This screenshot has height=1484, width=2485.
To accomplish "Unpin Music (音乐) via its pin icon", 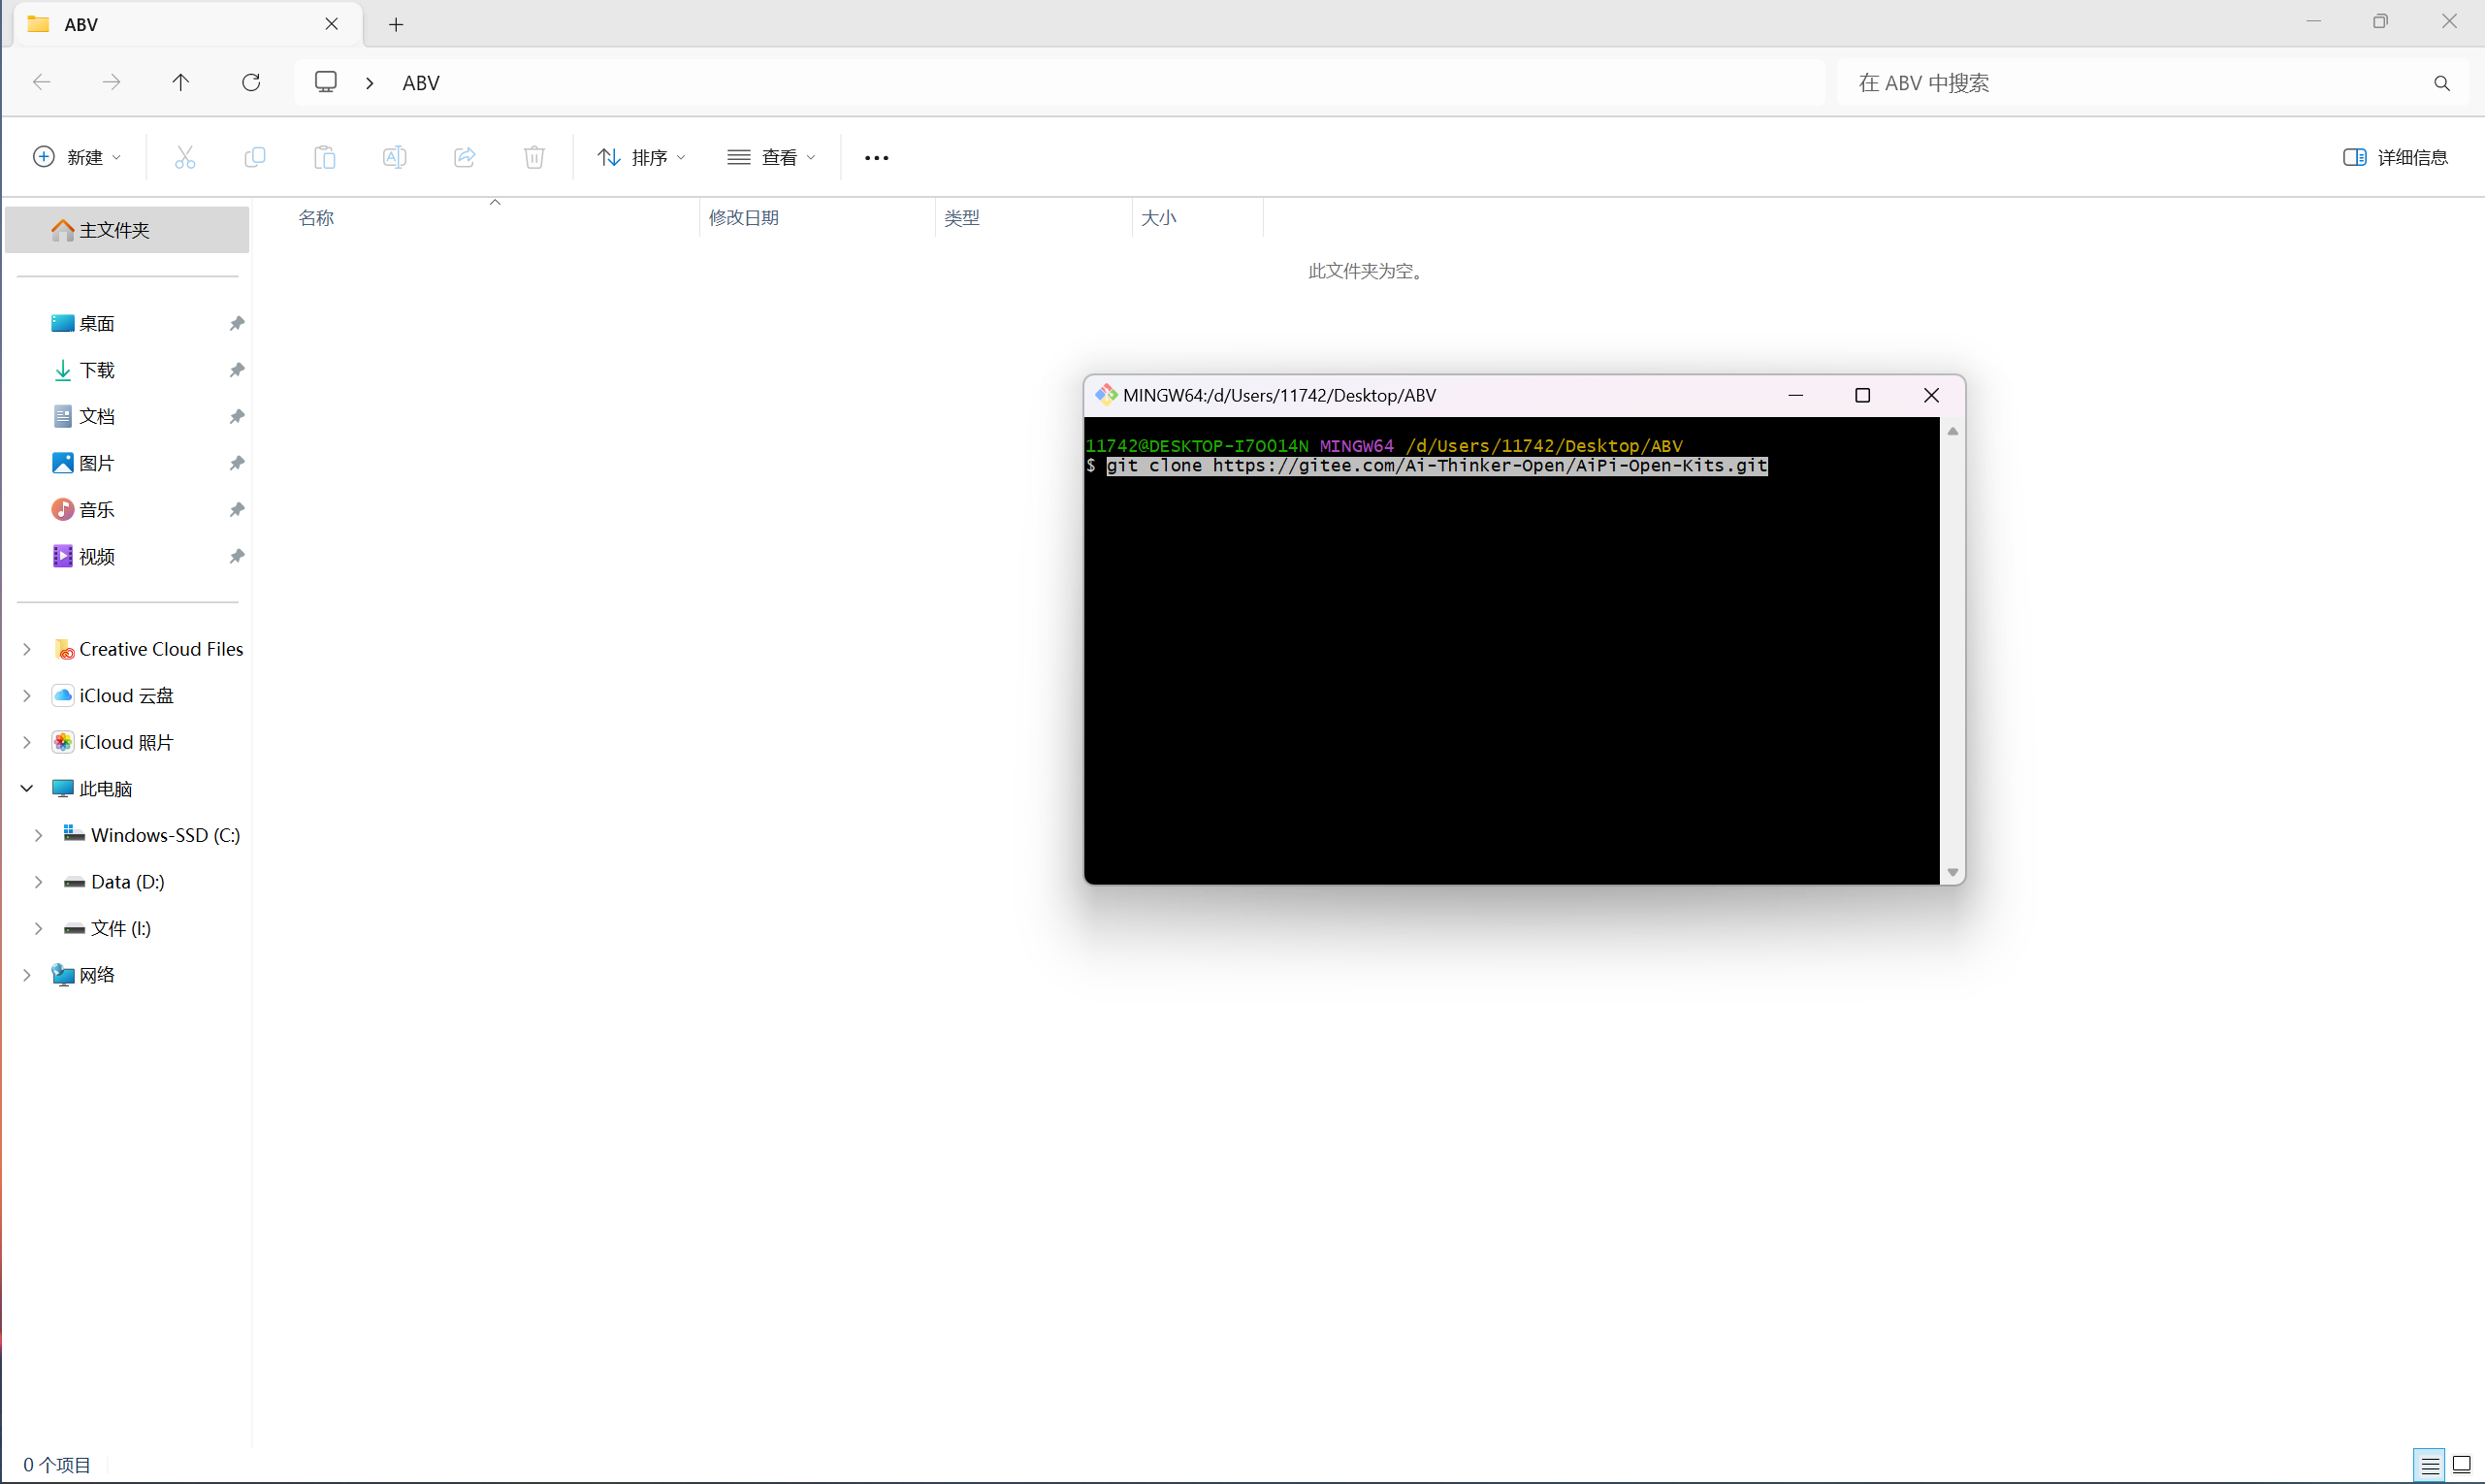I will (237, 510).
